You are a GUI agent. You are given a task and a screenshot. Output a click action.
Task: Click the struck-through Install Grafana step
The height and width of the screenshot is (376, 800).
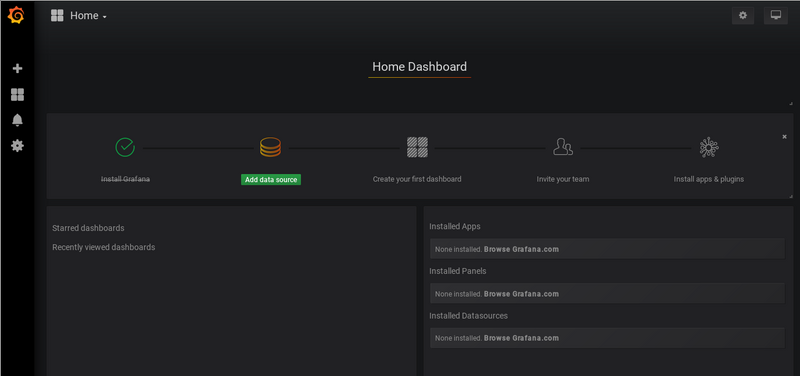tap(126, 180)
